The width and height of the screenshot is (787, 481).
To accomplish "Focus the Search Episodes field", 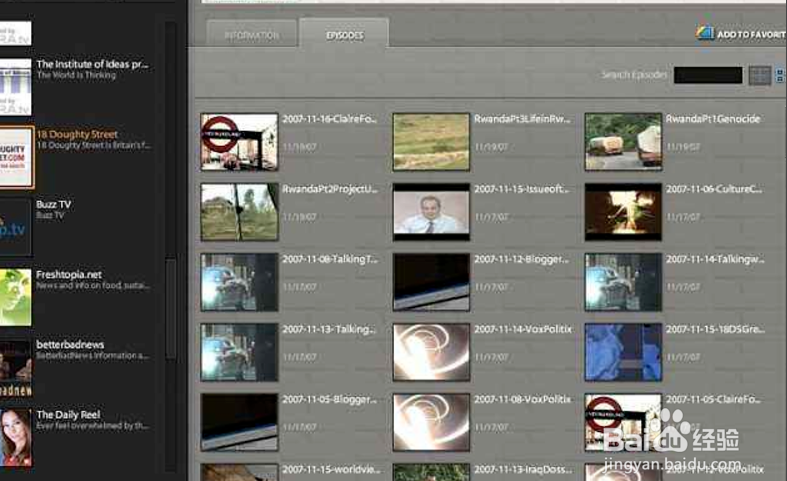I will pyautogui.click(x=708, y=75).
